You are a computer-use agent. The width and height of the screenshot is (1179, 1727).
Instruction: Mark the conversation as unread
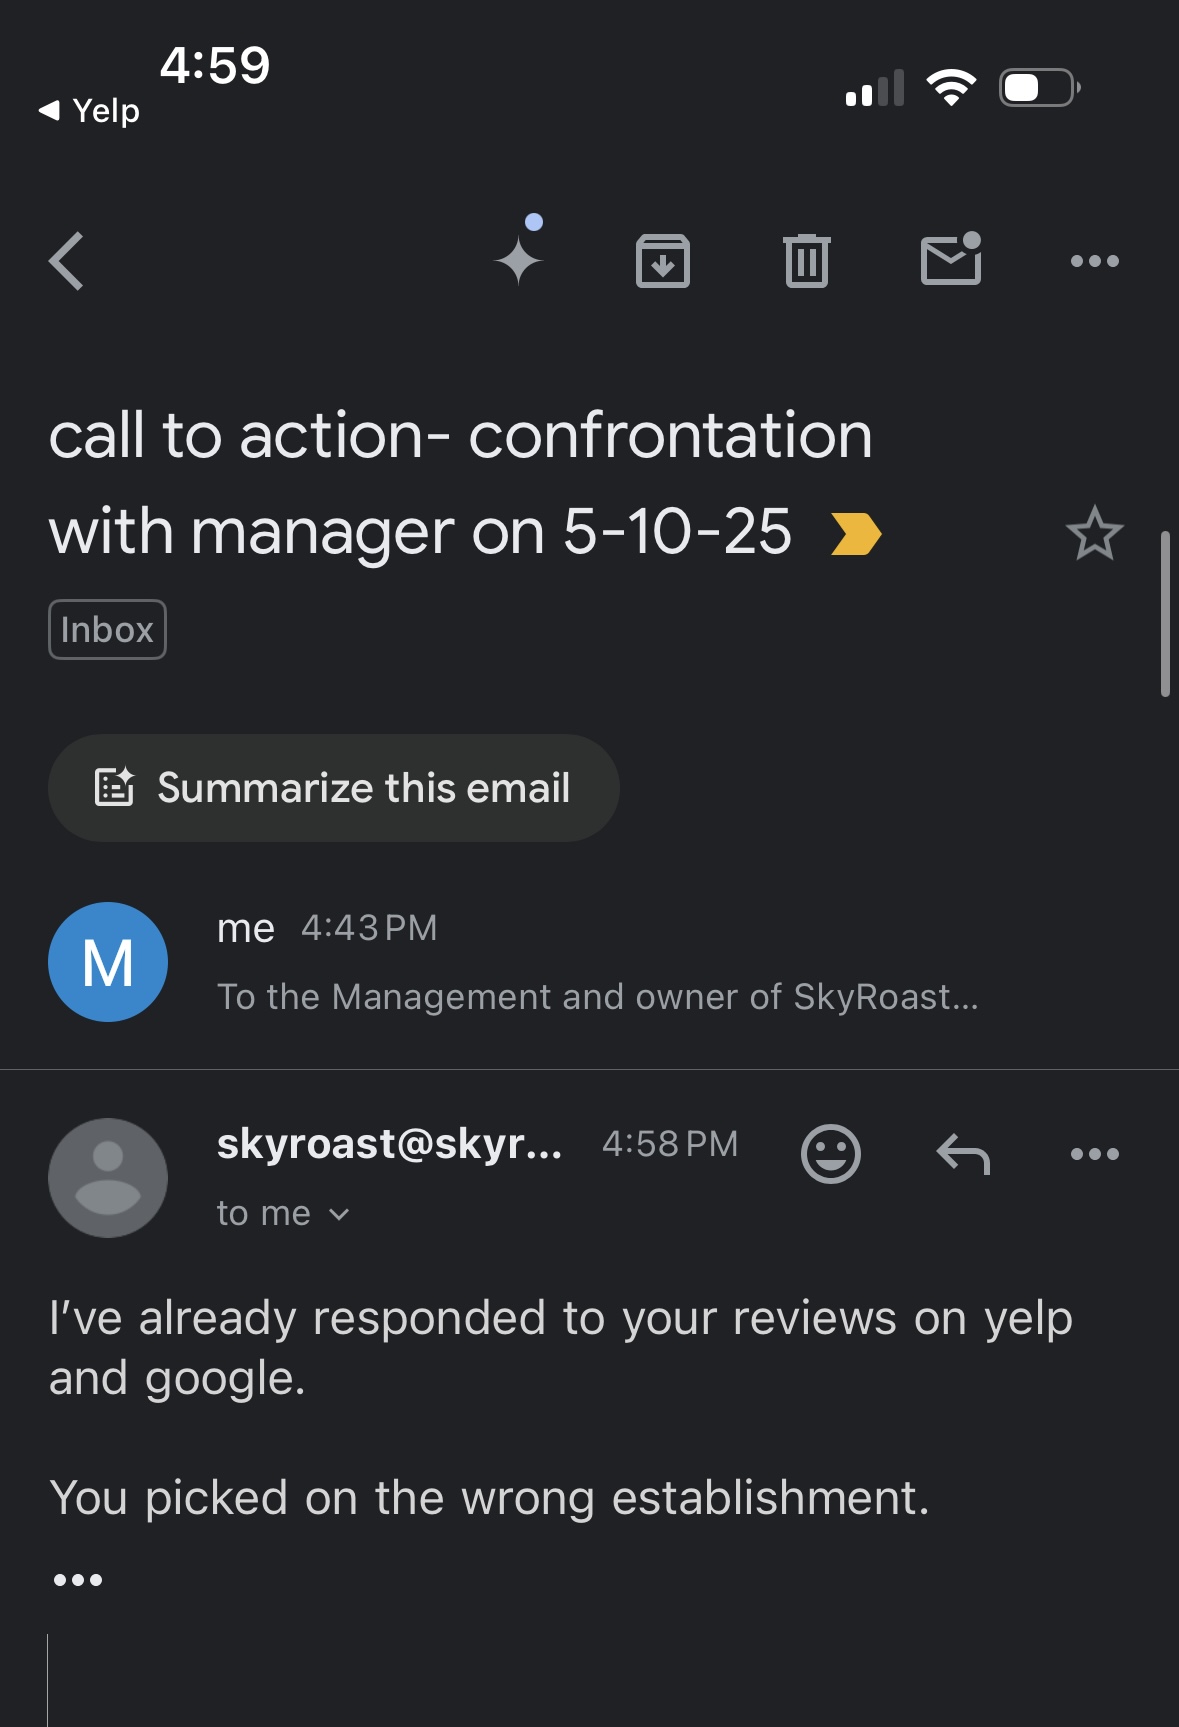click(950, 259)
